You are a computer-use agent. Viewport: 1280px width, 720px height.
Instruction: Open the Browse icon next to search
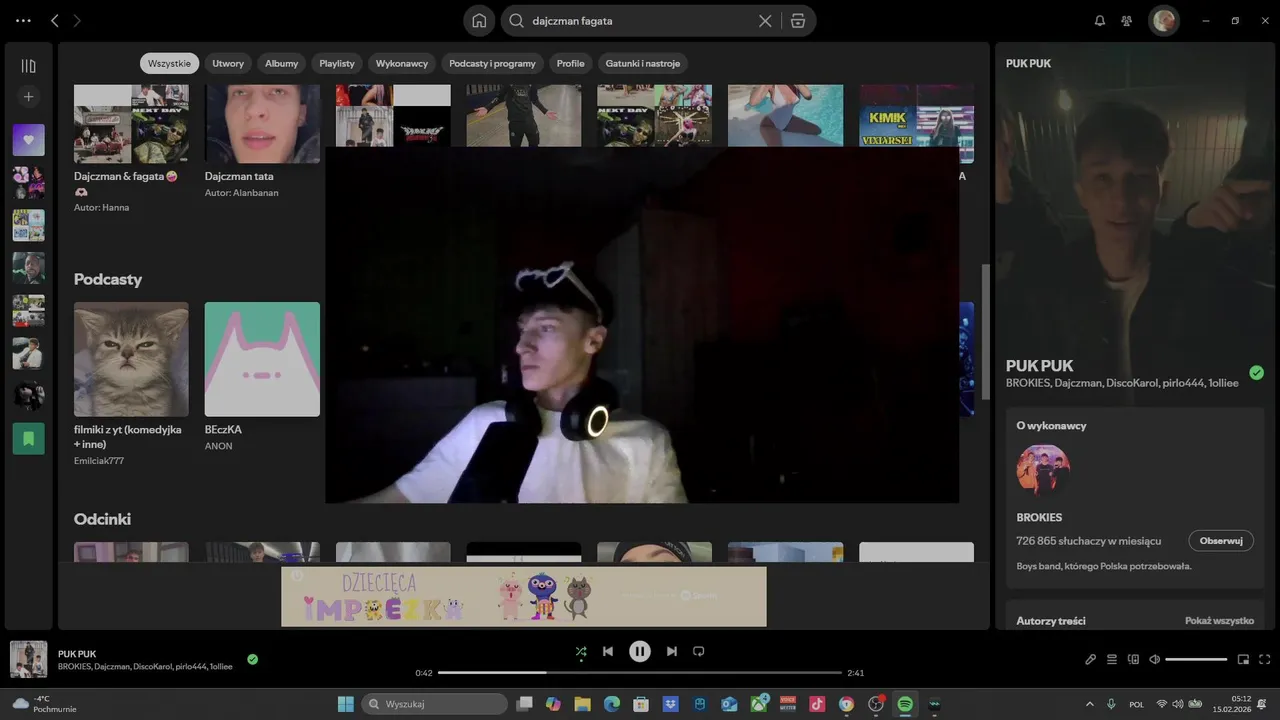click(797, 20)
